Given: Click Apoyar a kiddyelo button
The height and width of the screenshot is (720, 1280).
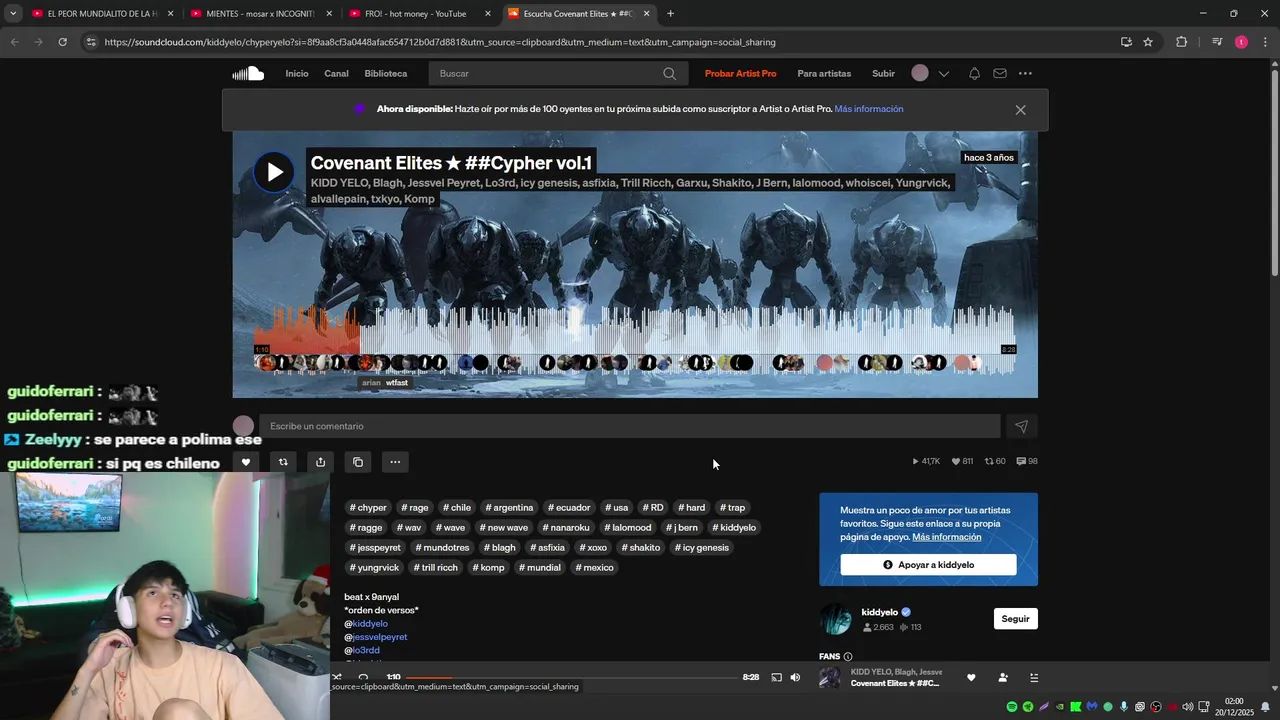Looking at the screenshot, I should click(x=928, y=565).
